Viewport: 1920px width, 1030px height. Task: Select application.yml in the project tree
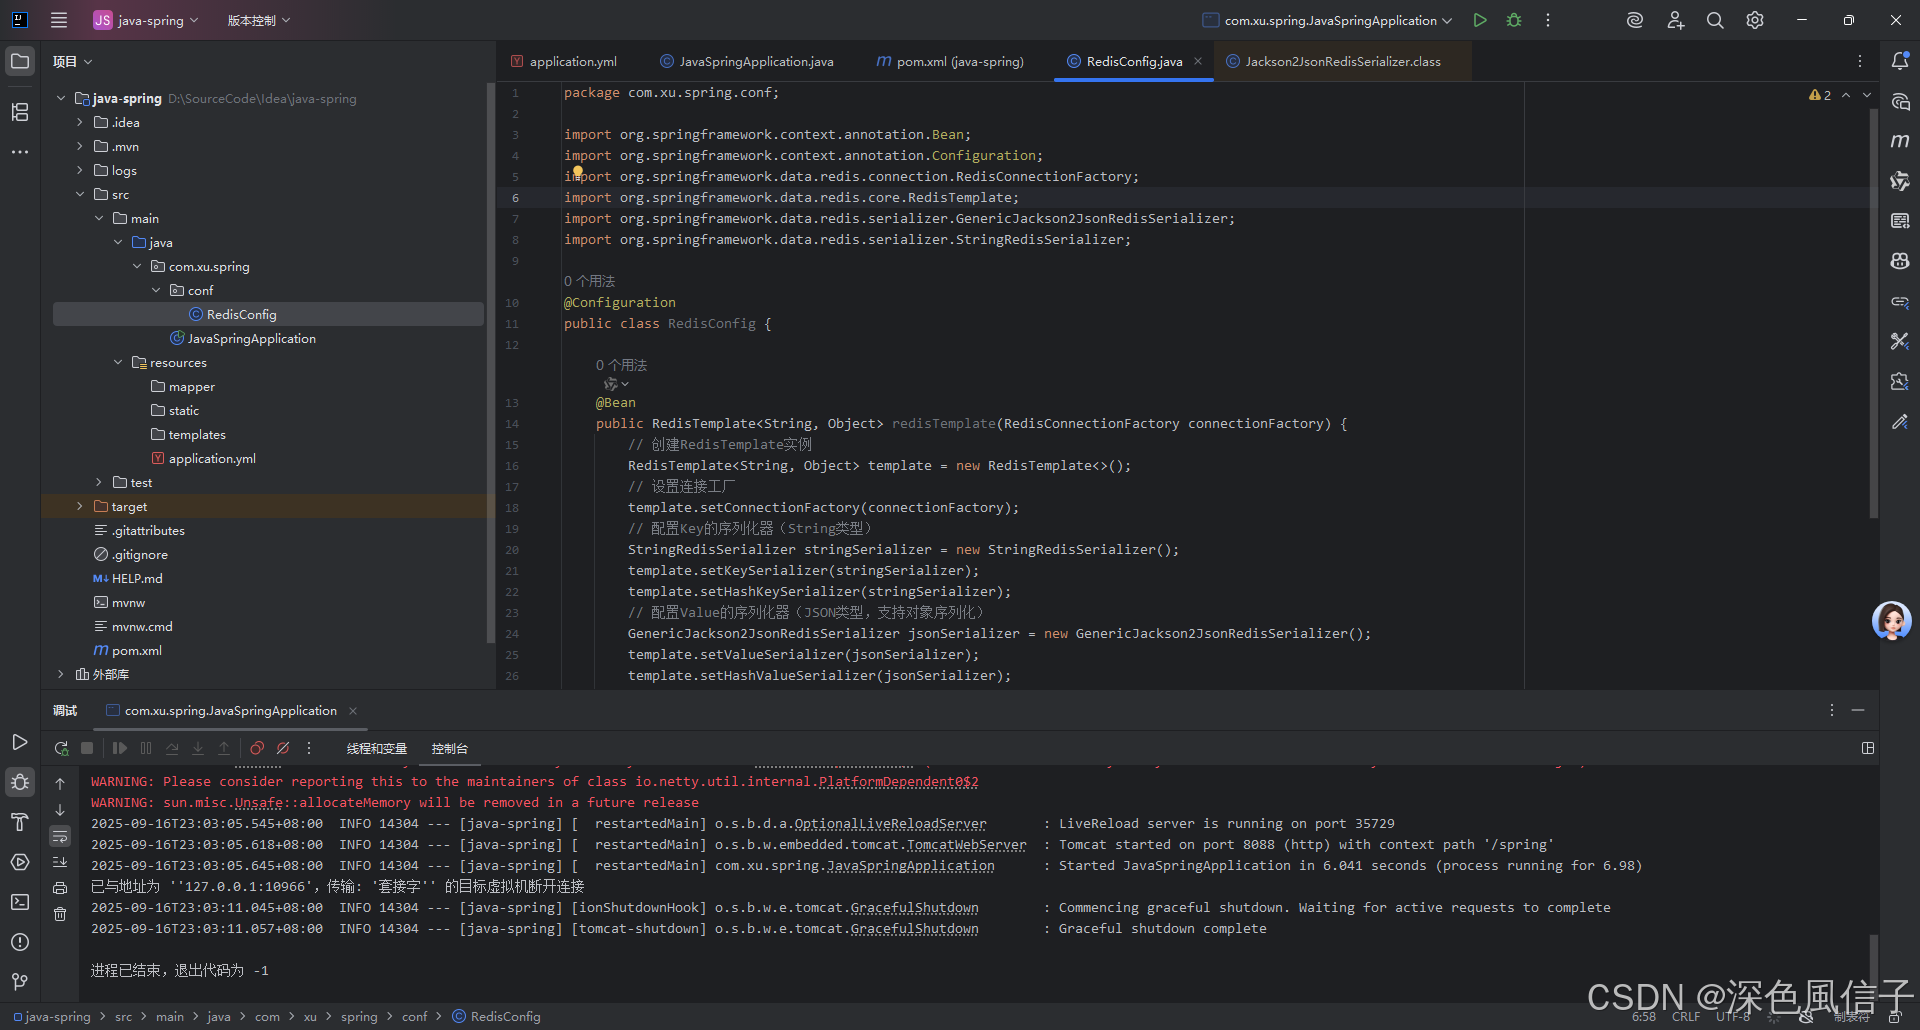211,458
